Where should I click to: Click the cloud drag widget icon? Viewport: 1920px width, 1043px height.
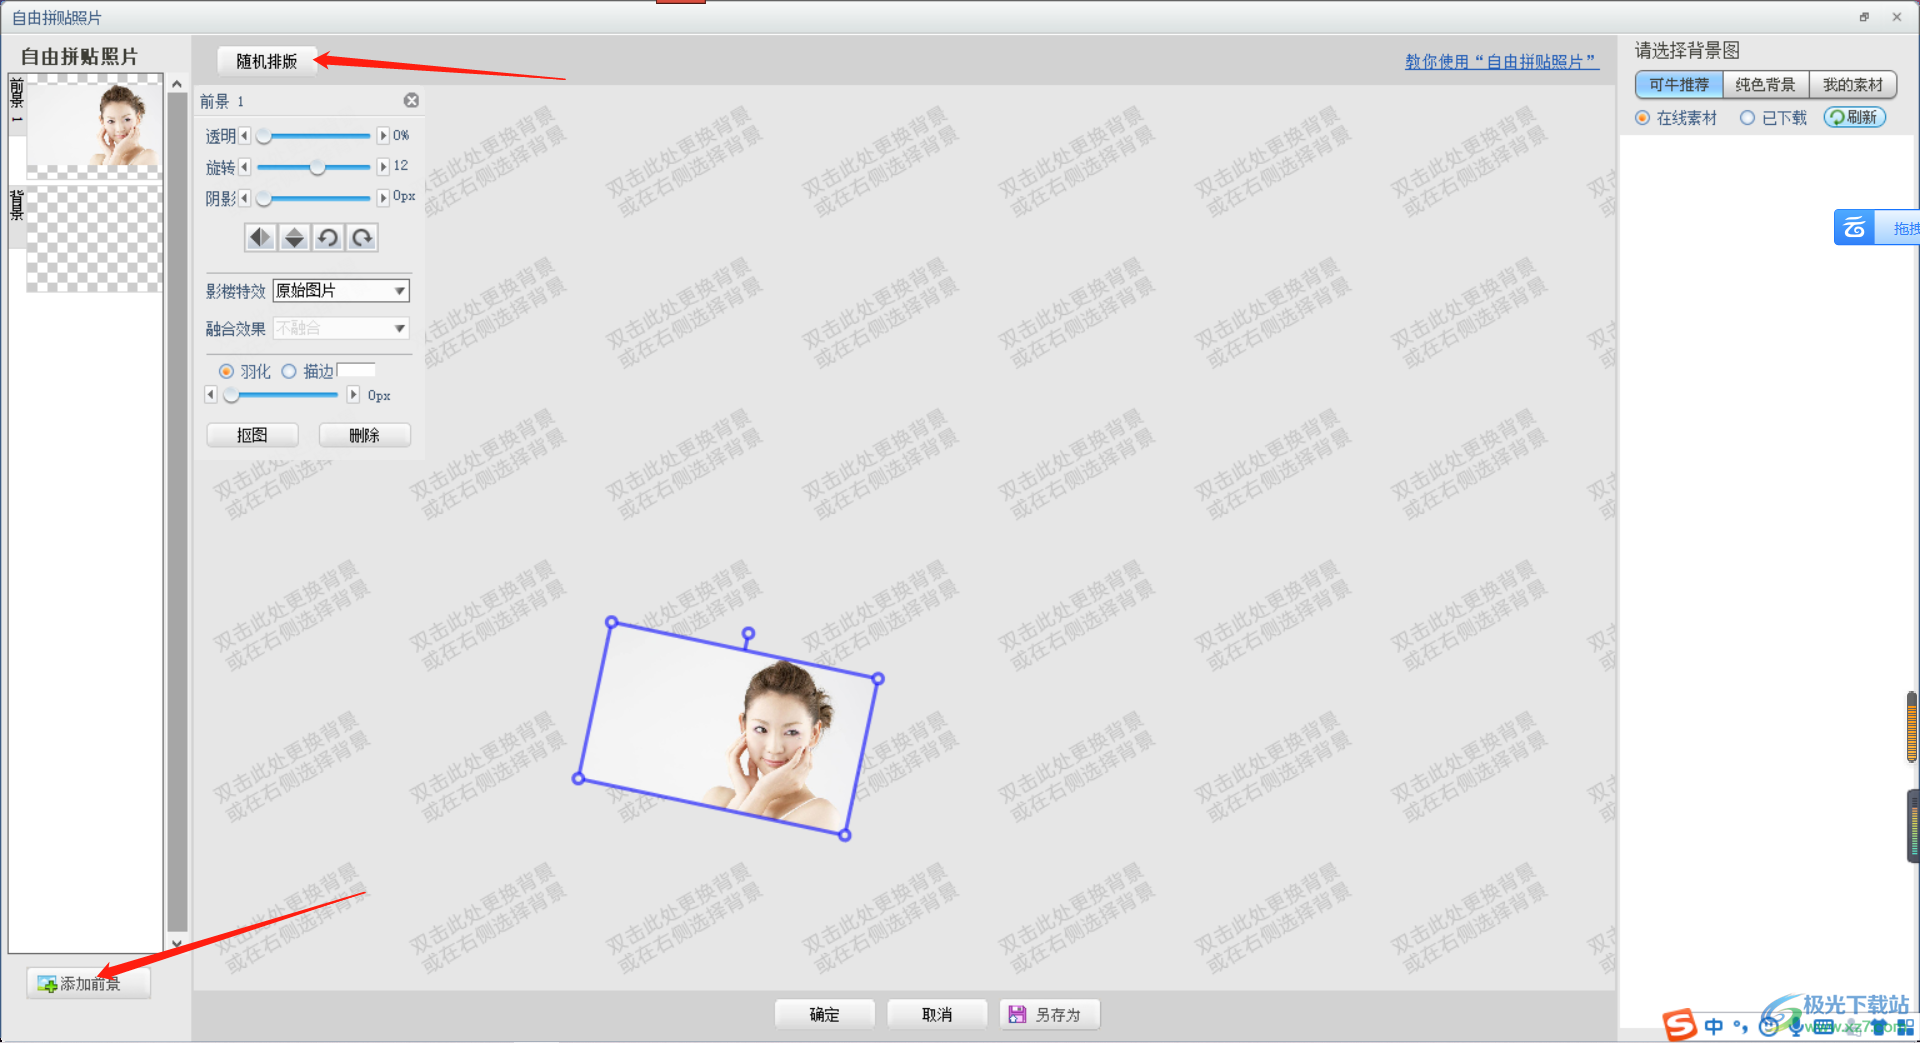(x=1854, y=228)
